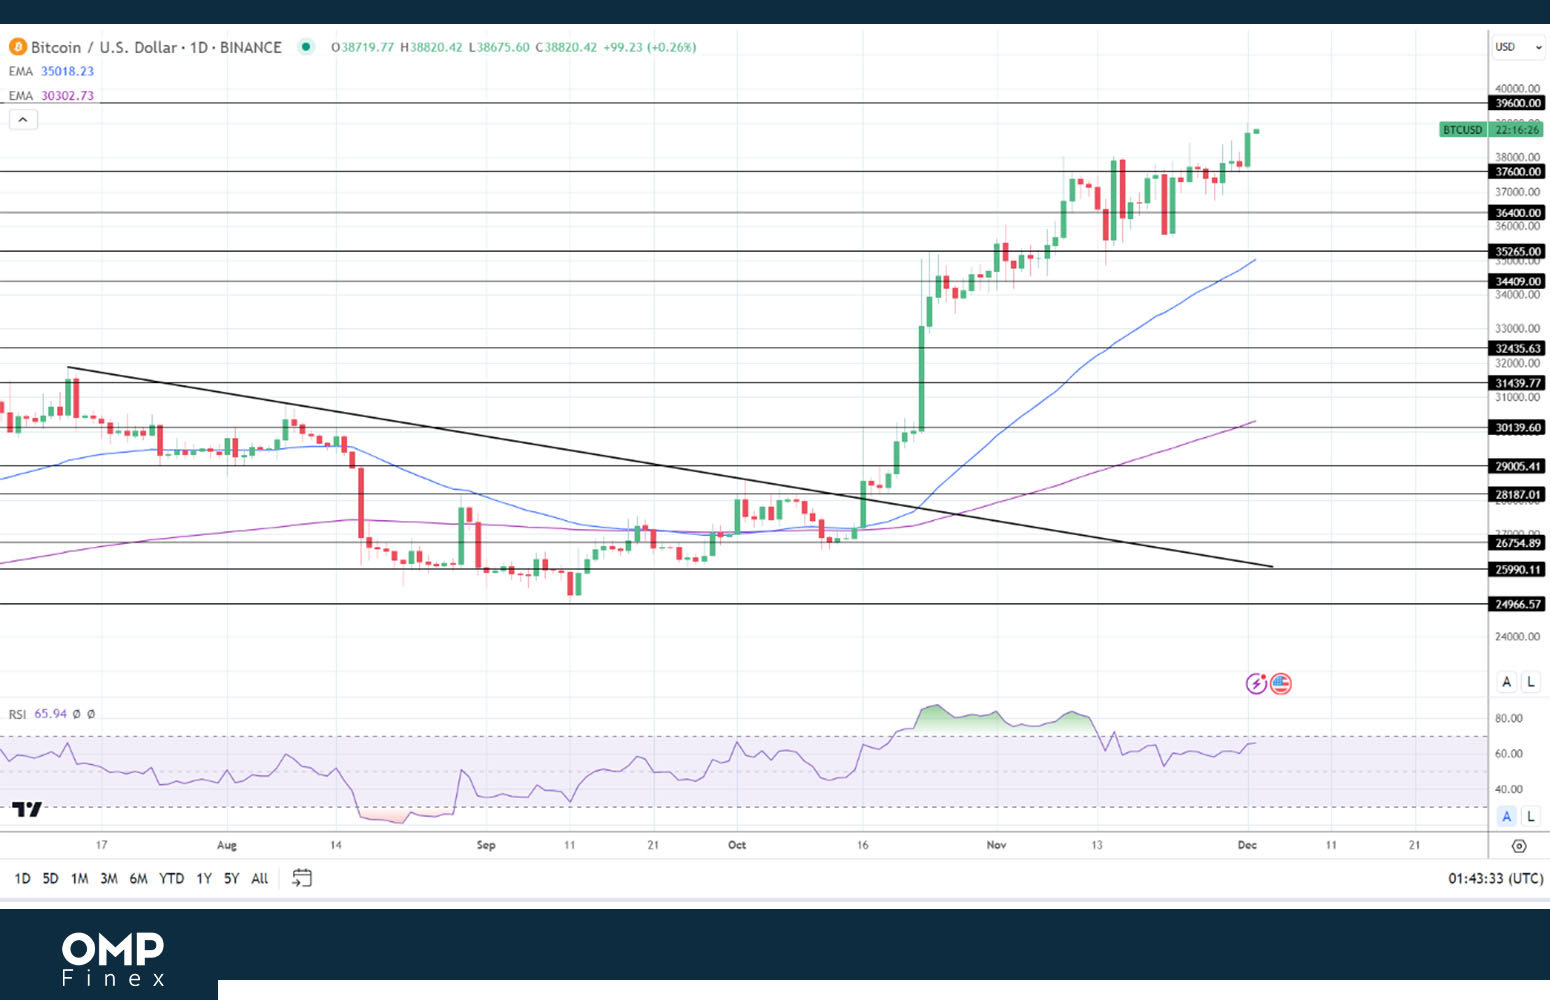The width and height of the screenshot is (1550, 1000).
Task: Toggle auto scale A on RSI pane
Action: coord(1506,816)
